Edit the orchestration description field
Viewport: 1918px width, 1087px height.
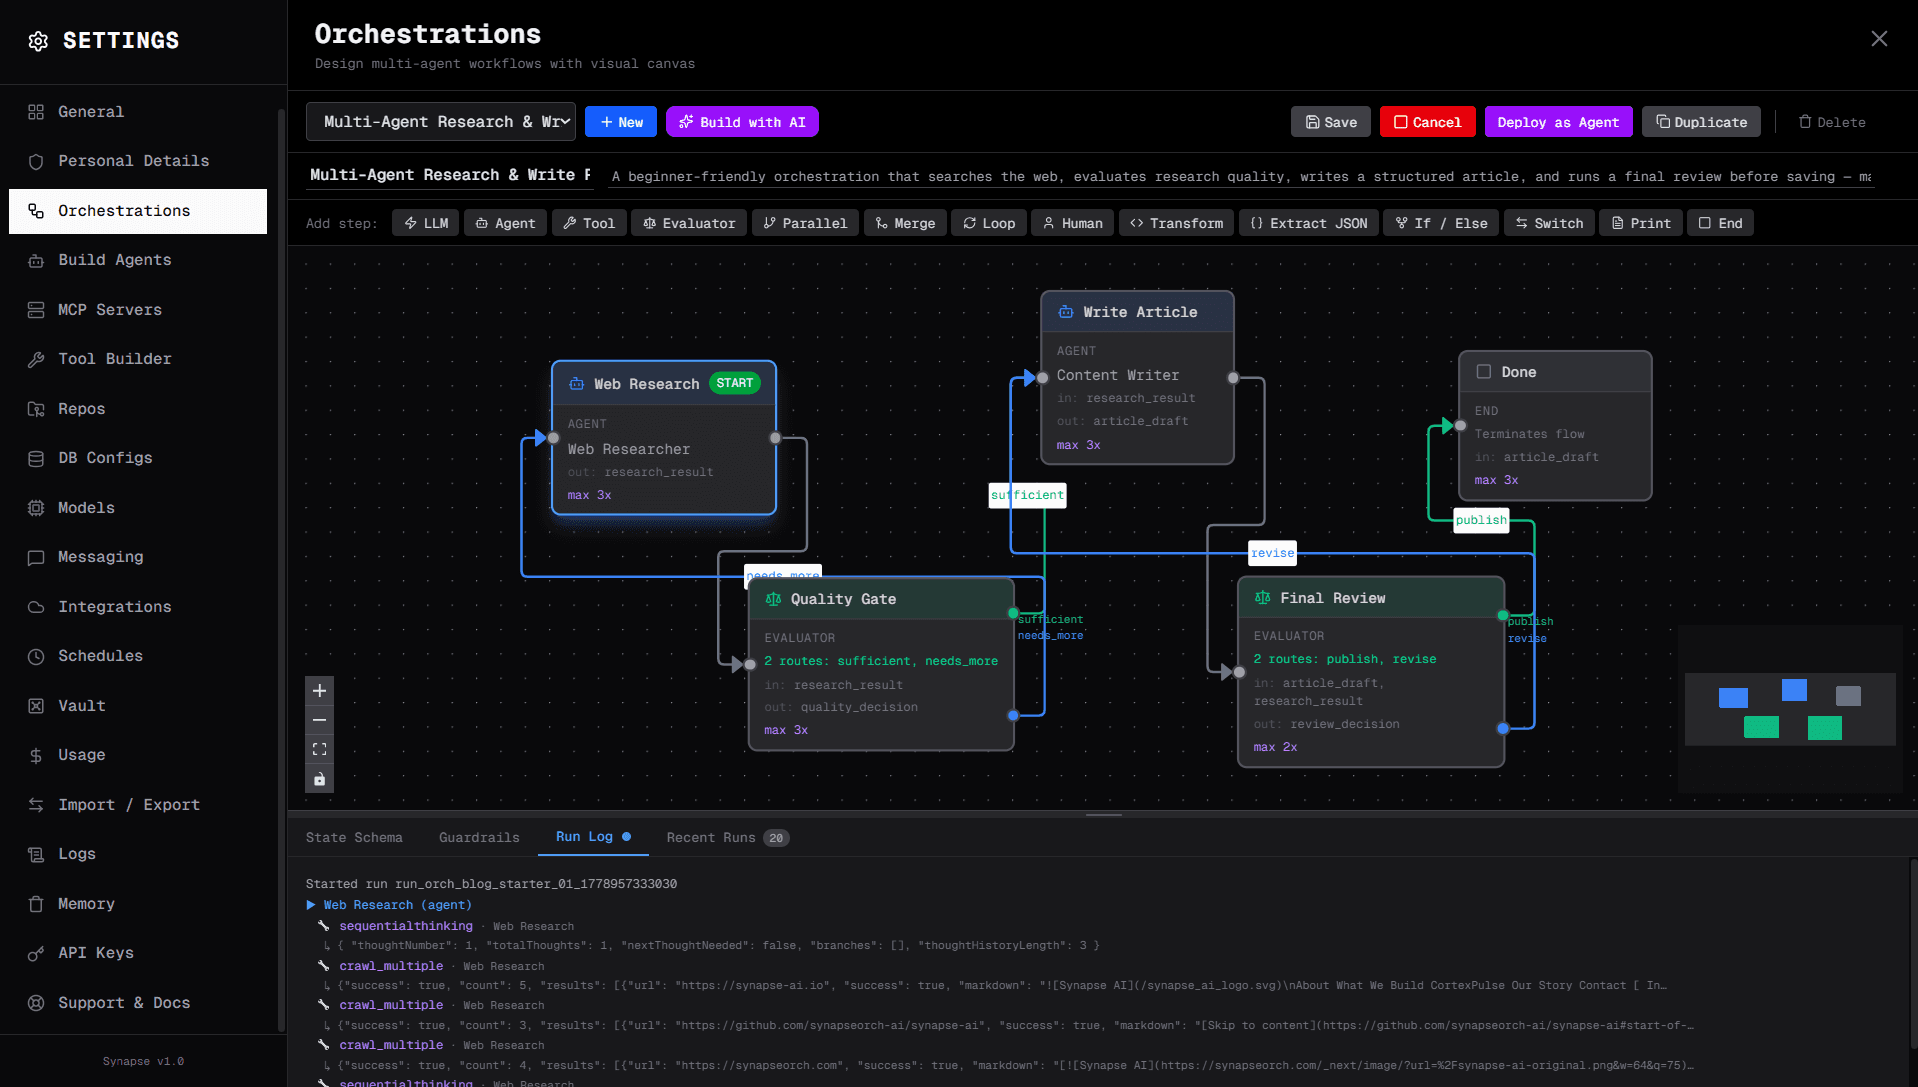[x=1241, y=176]
